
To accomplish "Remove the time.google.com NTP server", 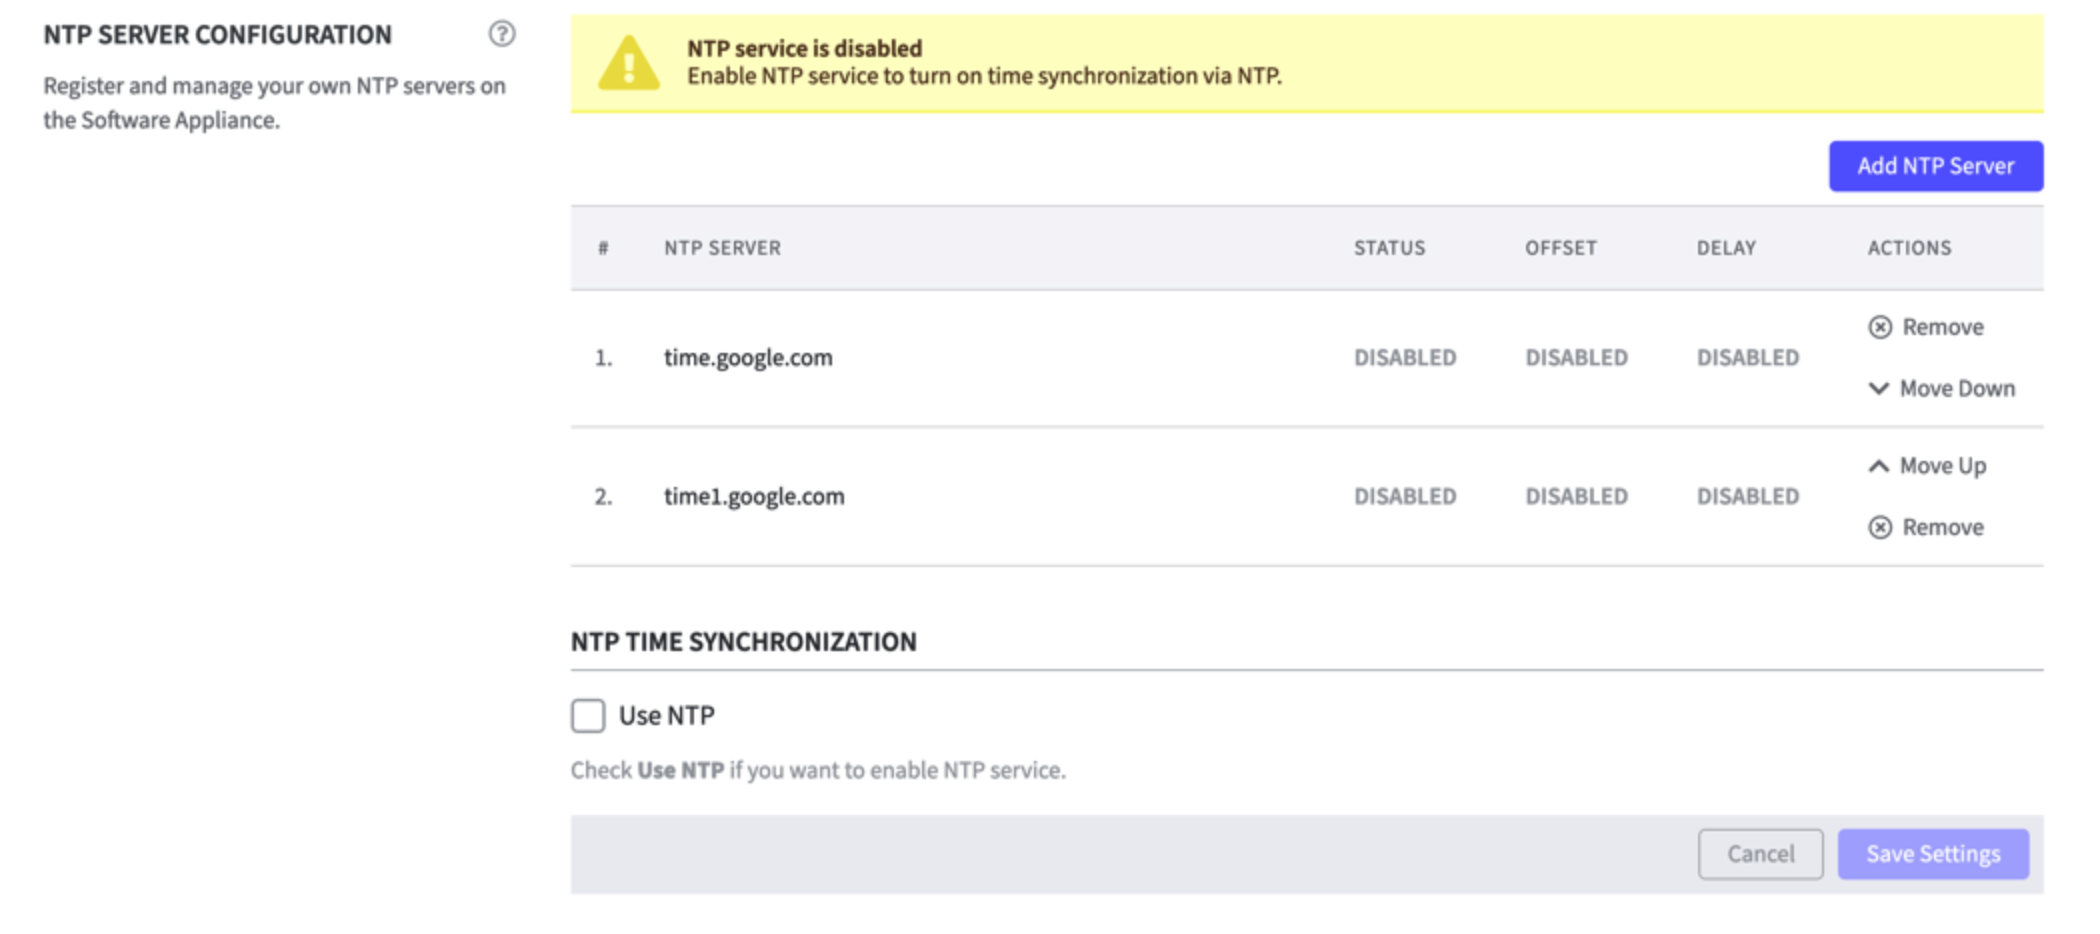I will click(x=1940, y=327).
